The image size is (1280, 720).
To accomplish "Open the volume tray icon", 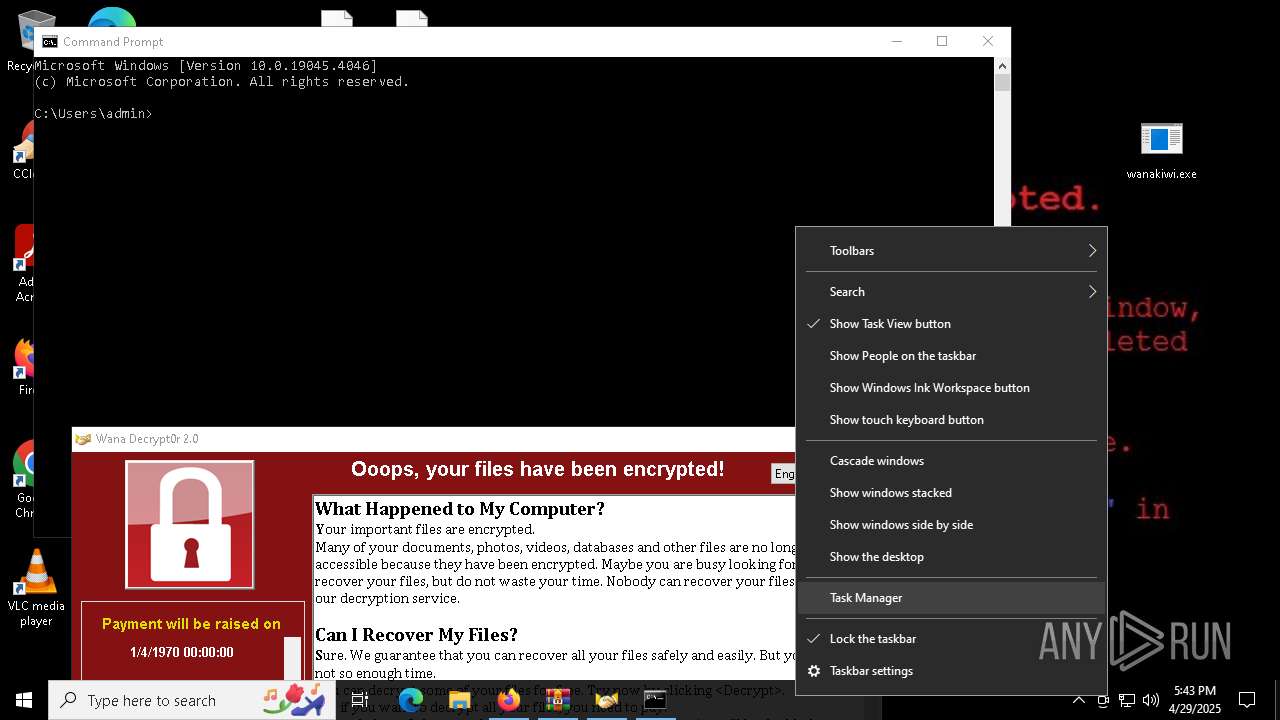I will pyautogui.click(x=1150, y=700).
